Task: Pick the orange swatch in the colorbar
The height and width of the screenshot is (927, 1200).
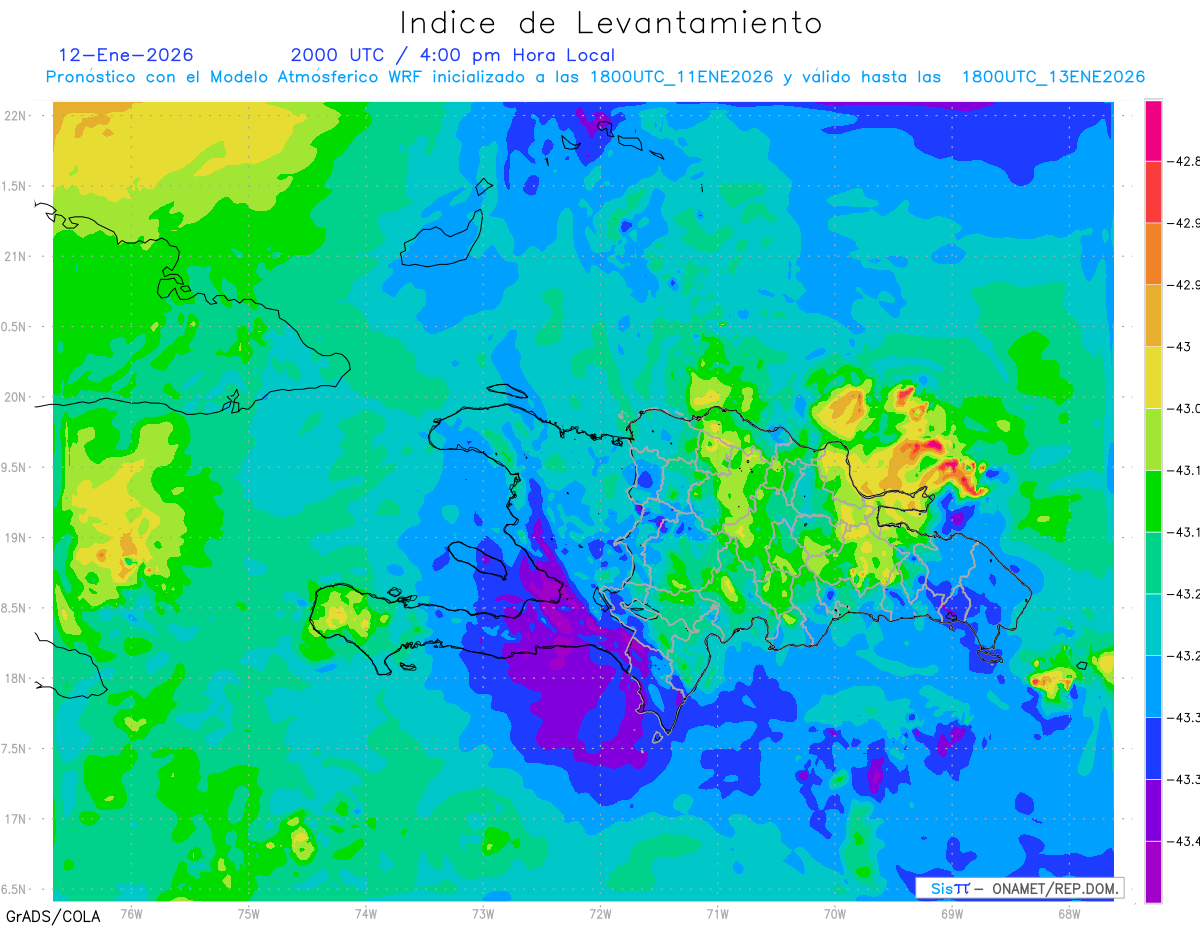Action: tap(1153, 254)
